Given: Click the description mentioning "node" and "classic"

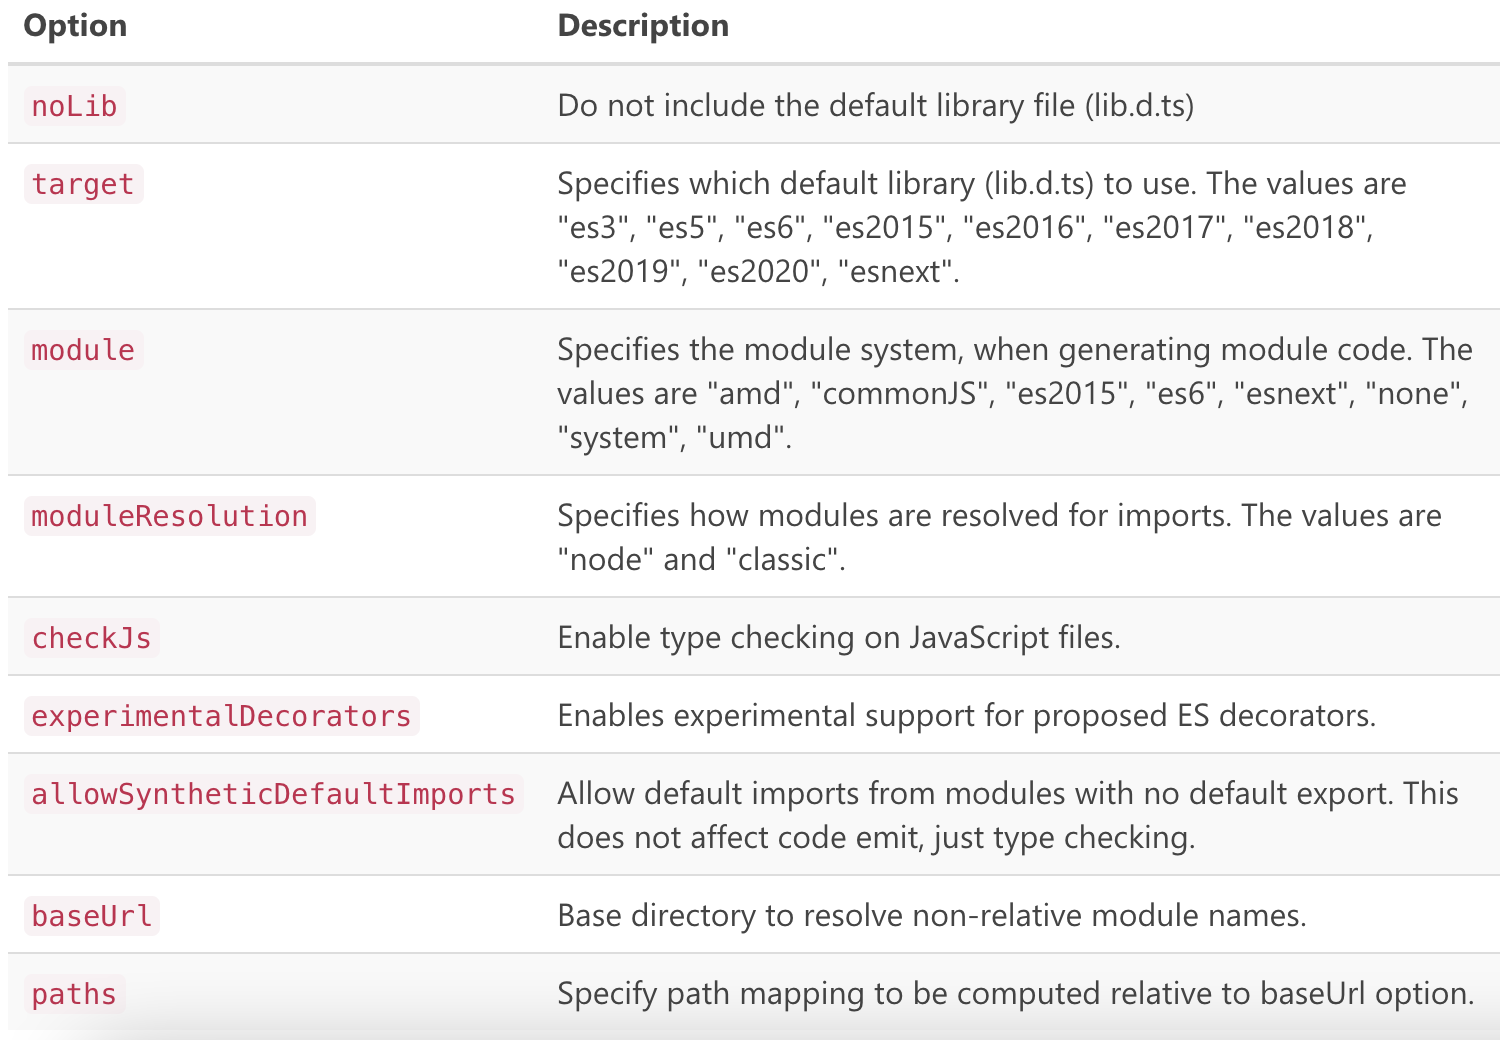Looking at the screenshot, I should pos(998,537).
